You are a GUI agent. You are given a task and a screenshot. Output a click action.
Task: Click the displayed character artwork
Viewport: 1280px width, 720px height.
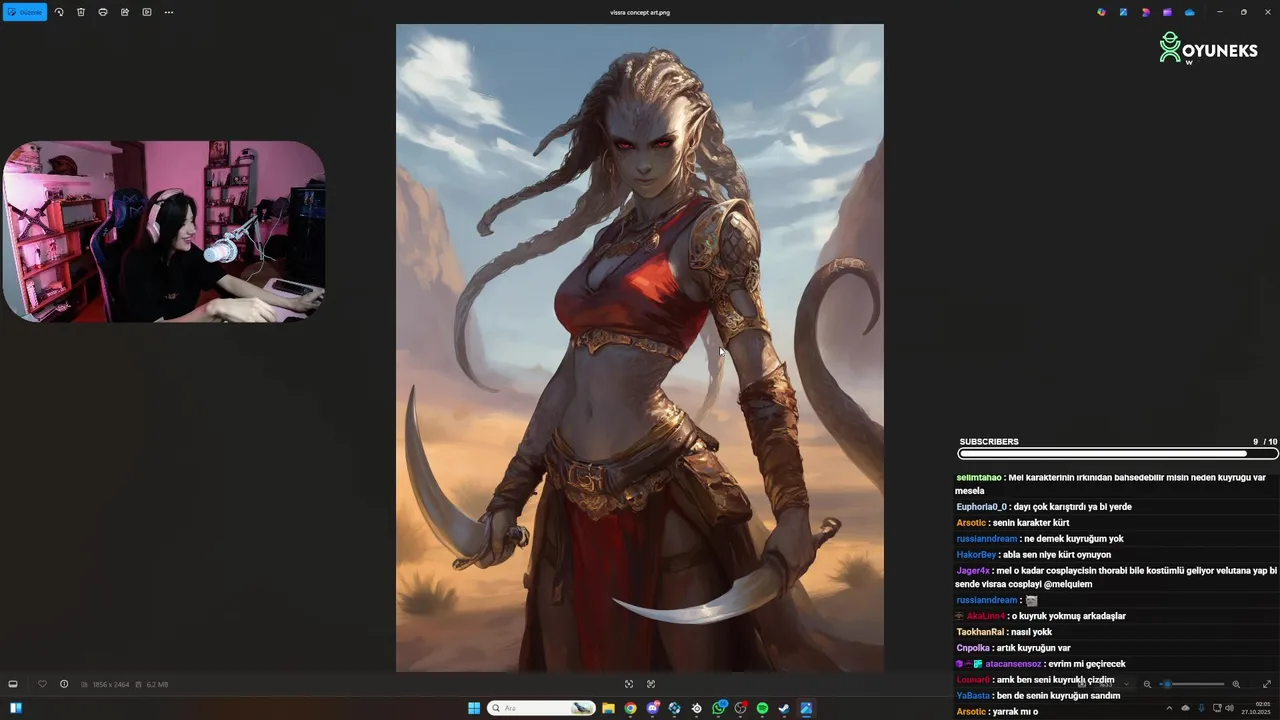pos(640,348)
